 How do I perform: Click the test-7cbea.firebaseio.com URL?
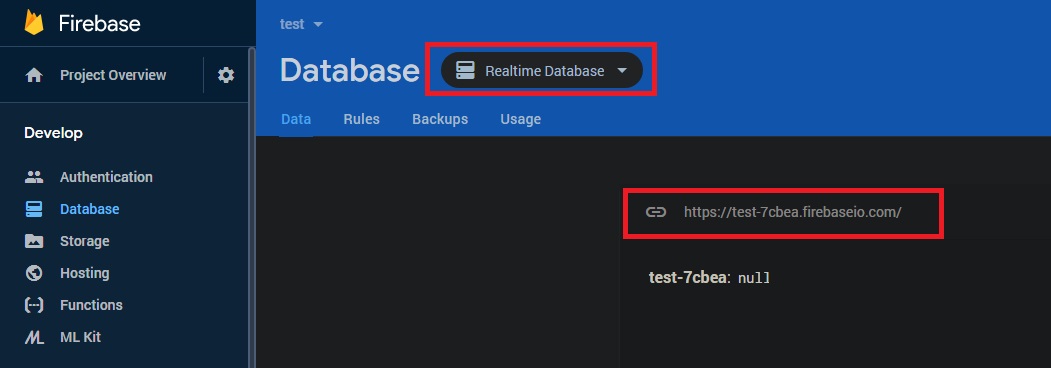click(792, 212)
